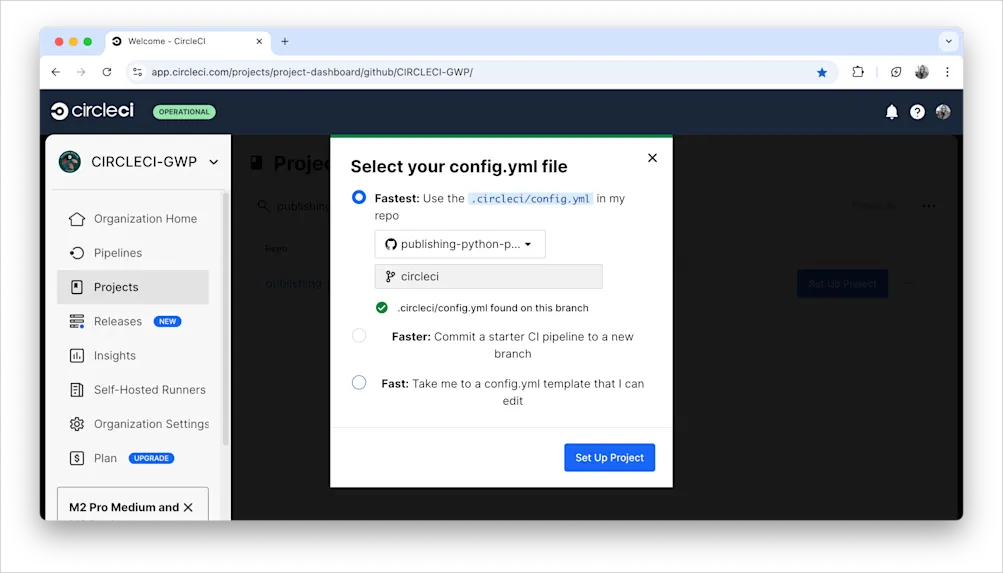
Task: Click the CircleCI logo in the header
Action: (x=92, y=111)
